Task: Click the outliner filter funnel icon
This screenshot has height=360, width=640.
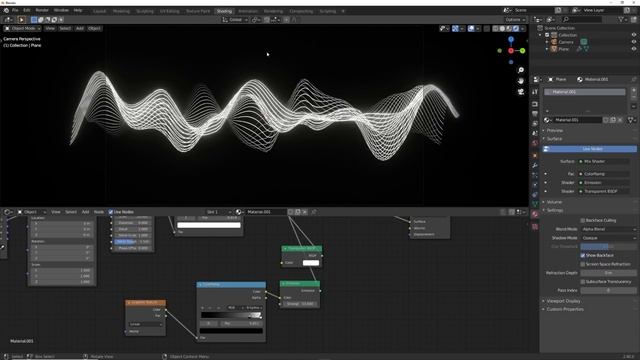Action: [x=621, y=19]
